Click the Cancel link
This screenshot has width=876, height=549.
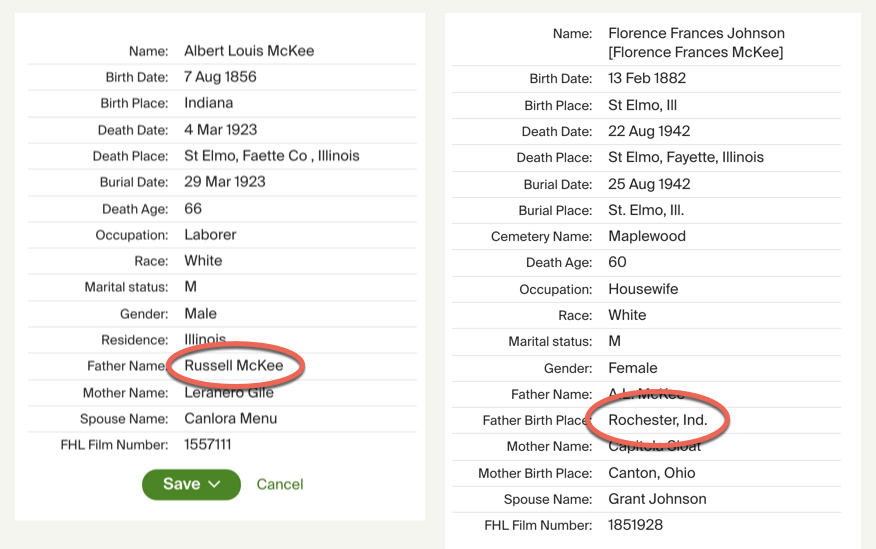pos(279,484)
